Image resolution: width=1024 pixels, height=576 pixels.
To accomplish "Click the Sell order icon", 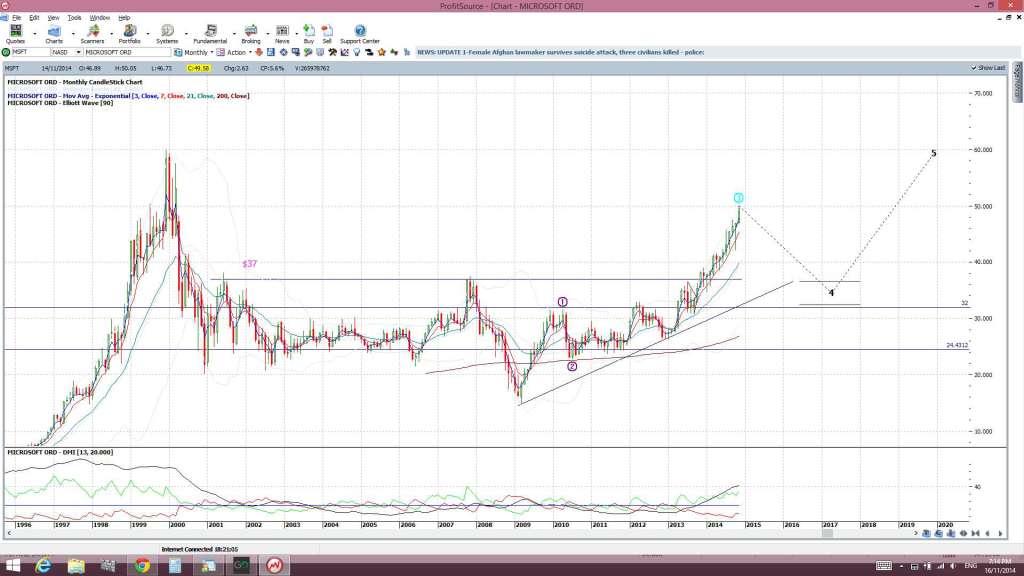I will tap(327, 33).
